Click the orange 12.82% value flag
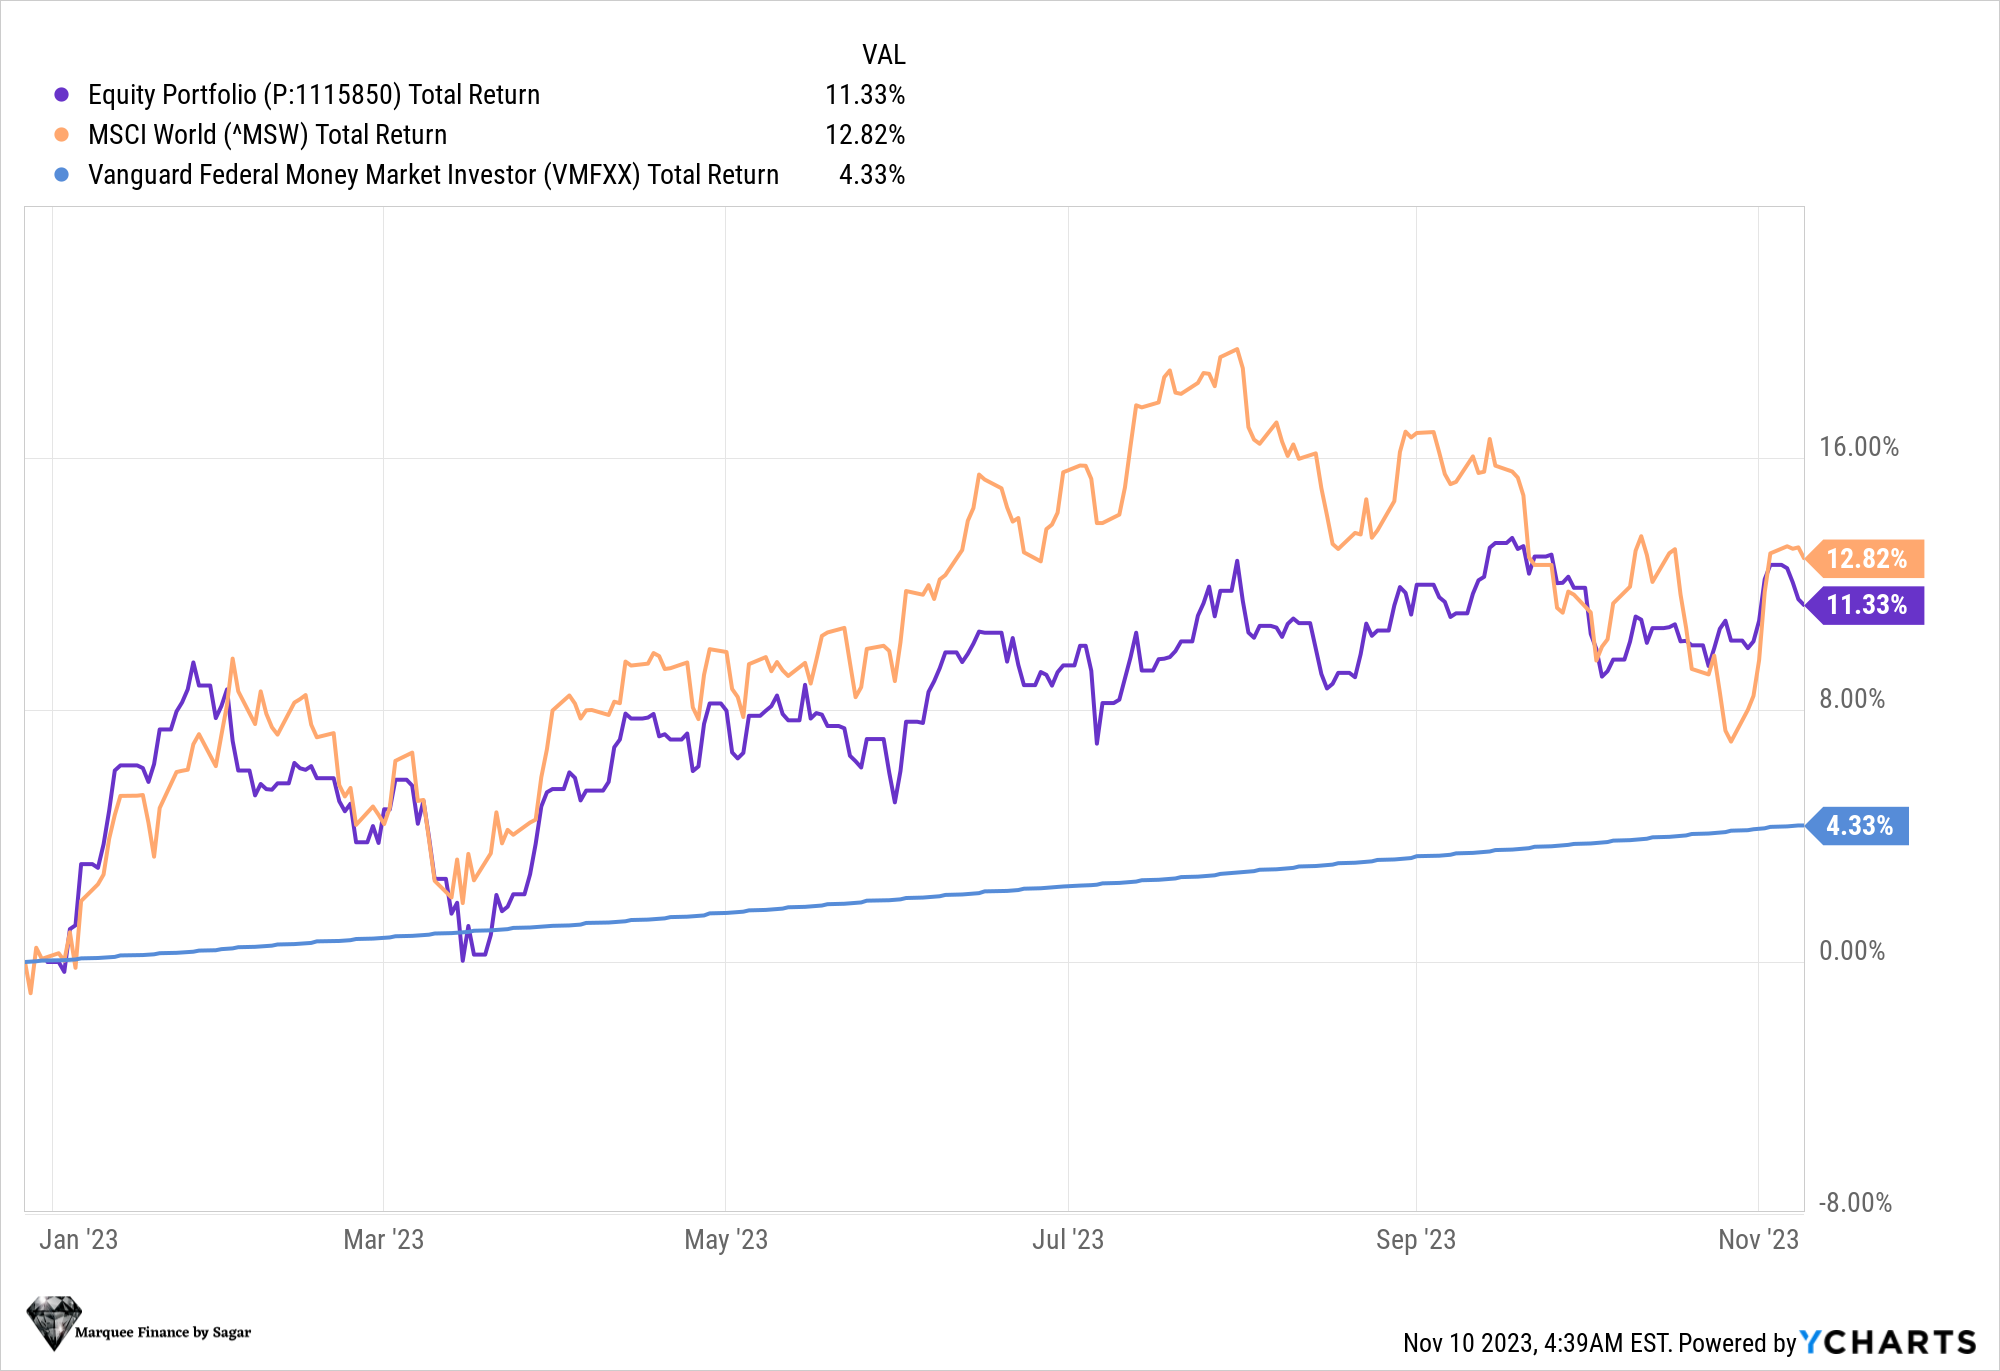The height and width of the screenshot is (1371, 2000). tap(1866, 559)
